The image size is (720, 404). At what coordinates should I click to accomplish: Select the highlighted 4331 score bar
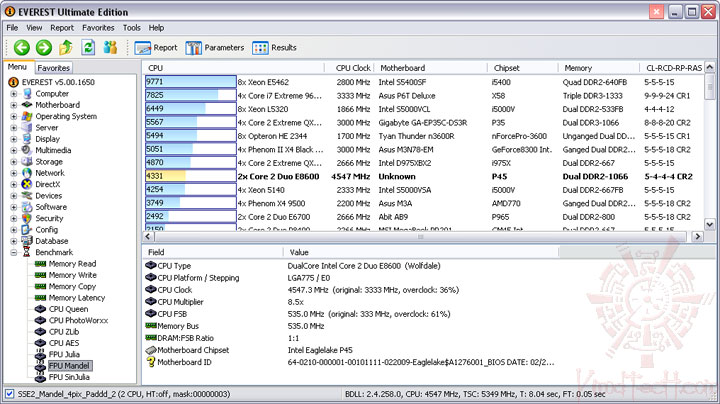pos(191,176)
